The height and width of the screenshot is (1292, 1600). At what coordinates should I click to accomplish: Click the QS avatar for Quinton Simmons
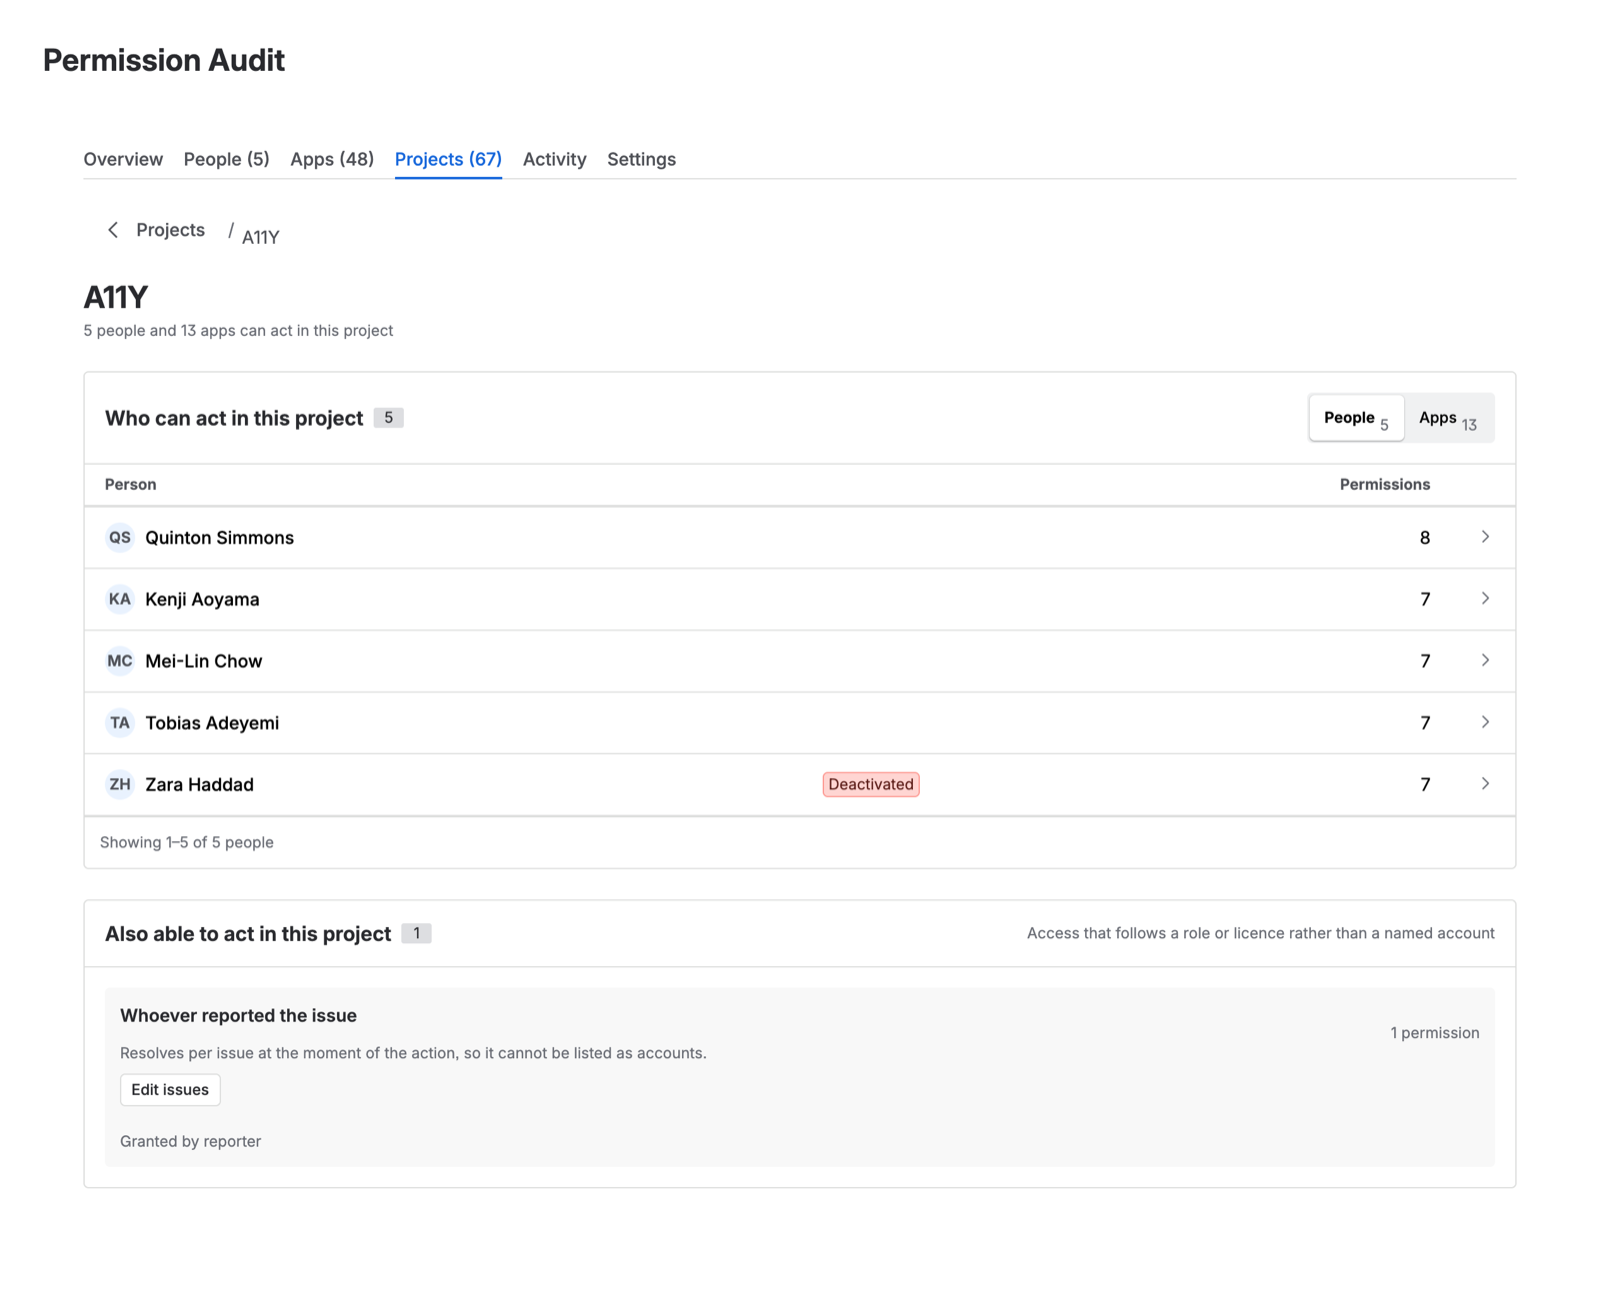(x=120, y=538)
